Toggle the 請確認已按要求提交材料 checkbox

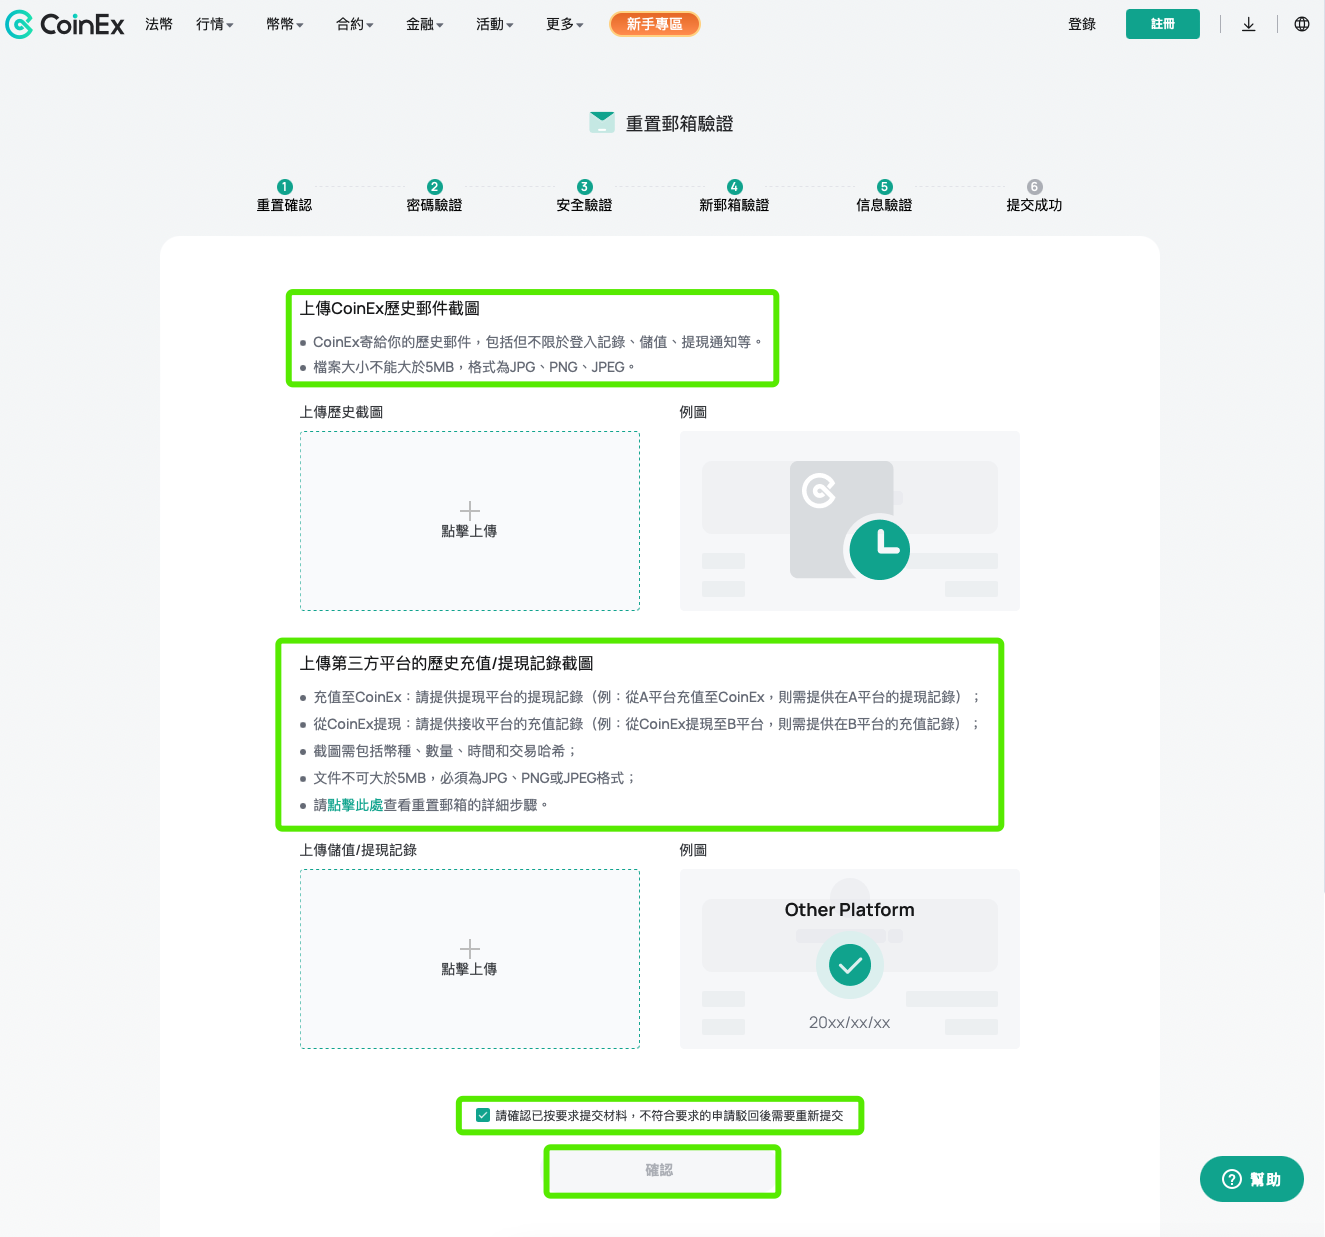[x=483, y=1115]
